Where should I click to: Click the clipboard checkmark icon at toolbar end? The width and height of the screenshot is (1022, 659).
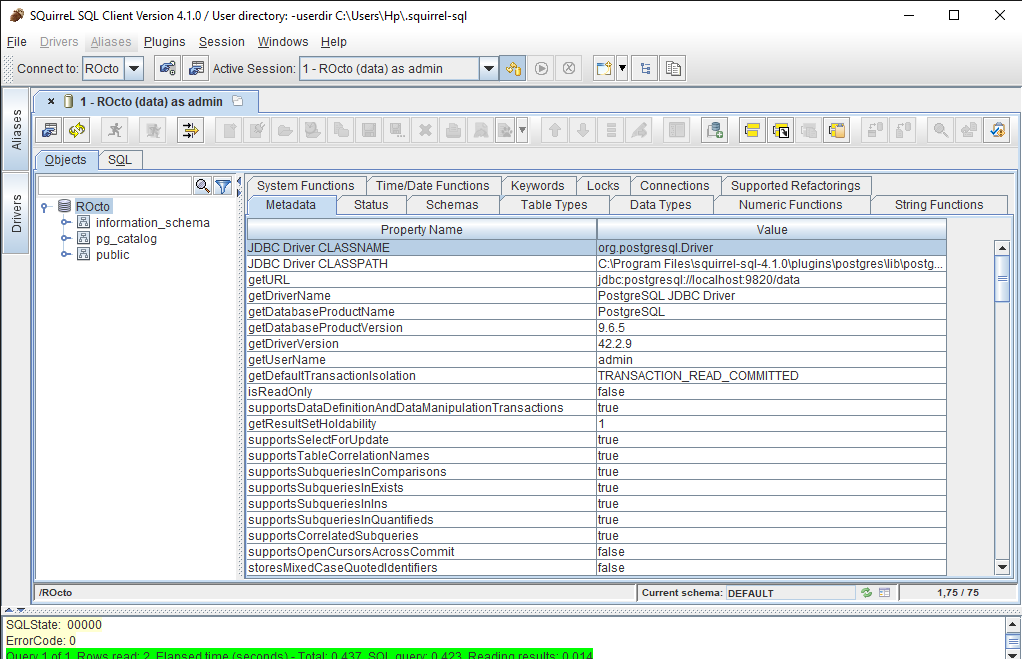coord(996,130)
